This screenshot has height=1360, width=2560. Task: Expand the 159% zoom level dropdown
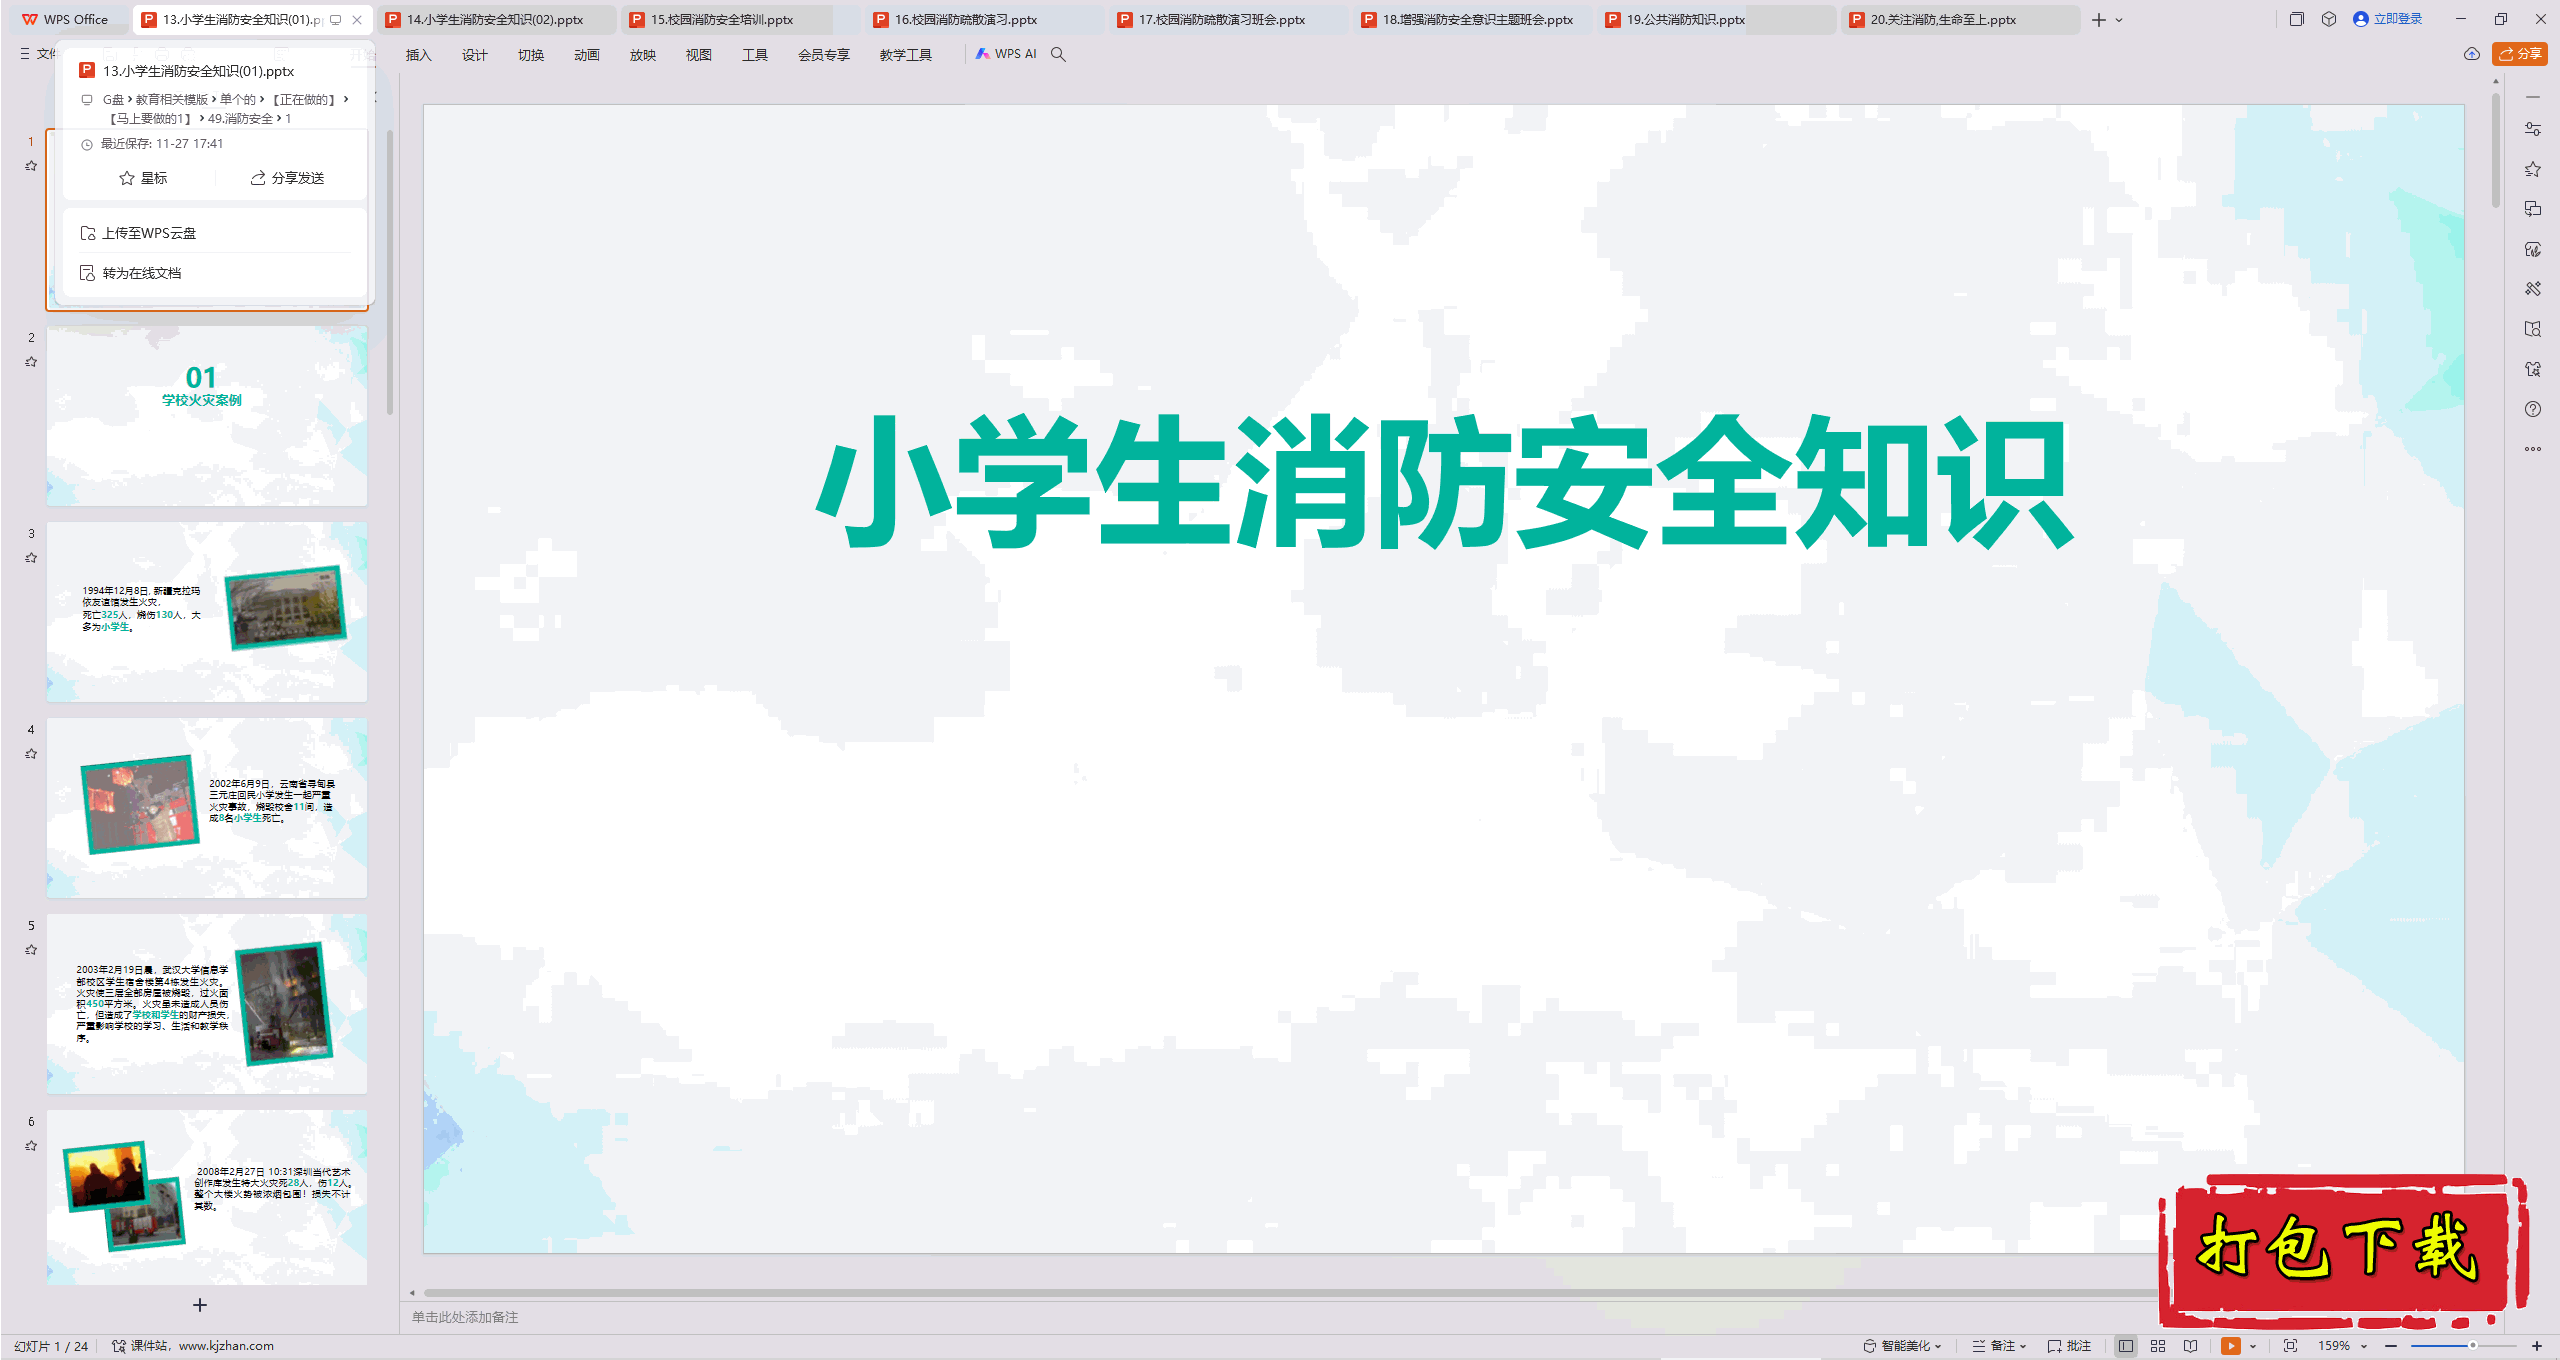pos(2364,1346)
